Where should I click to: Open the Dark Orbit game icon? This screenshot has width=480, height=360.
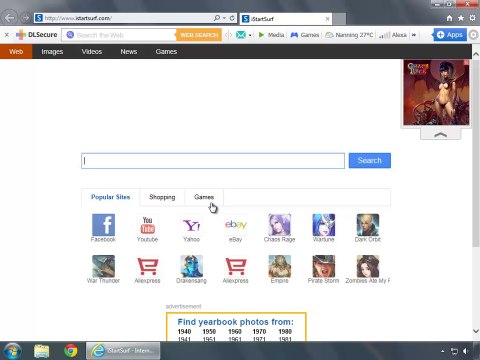point(368,225)
